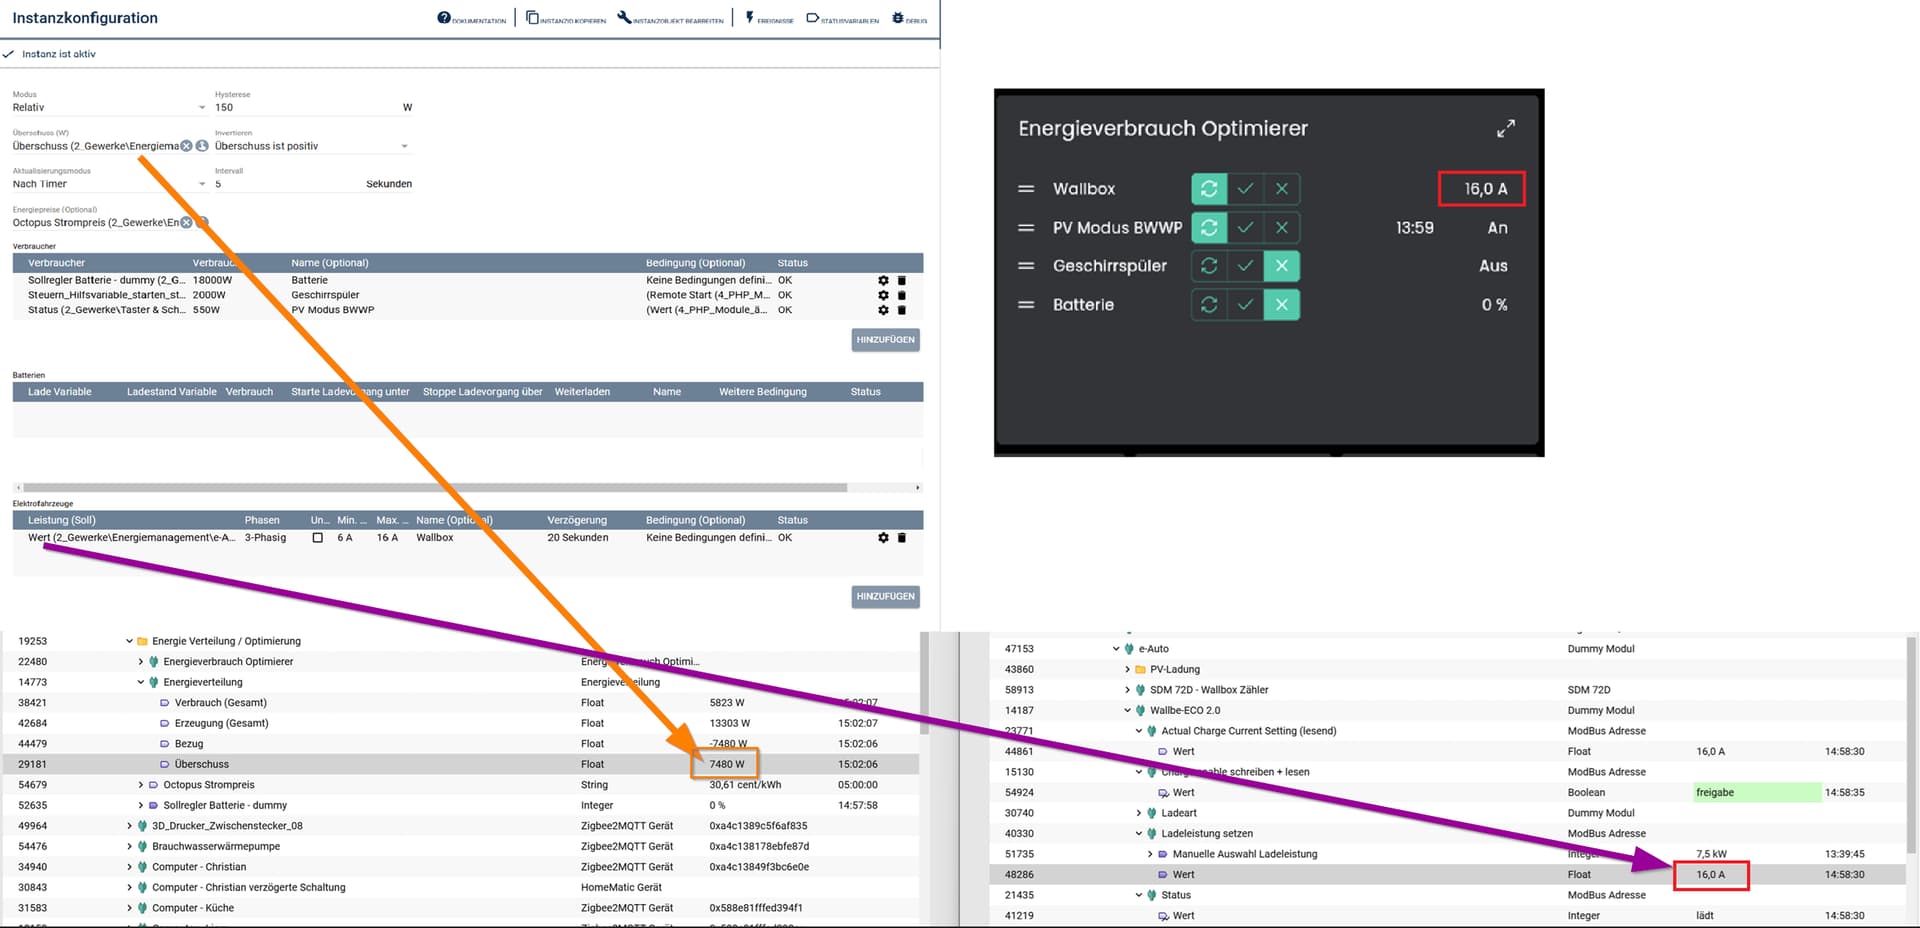Edit Wallbox vehicle row gear icon
This screenshot has height=928, width=1920.
[x=883, y=538]
